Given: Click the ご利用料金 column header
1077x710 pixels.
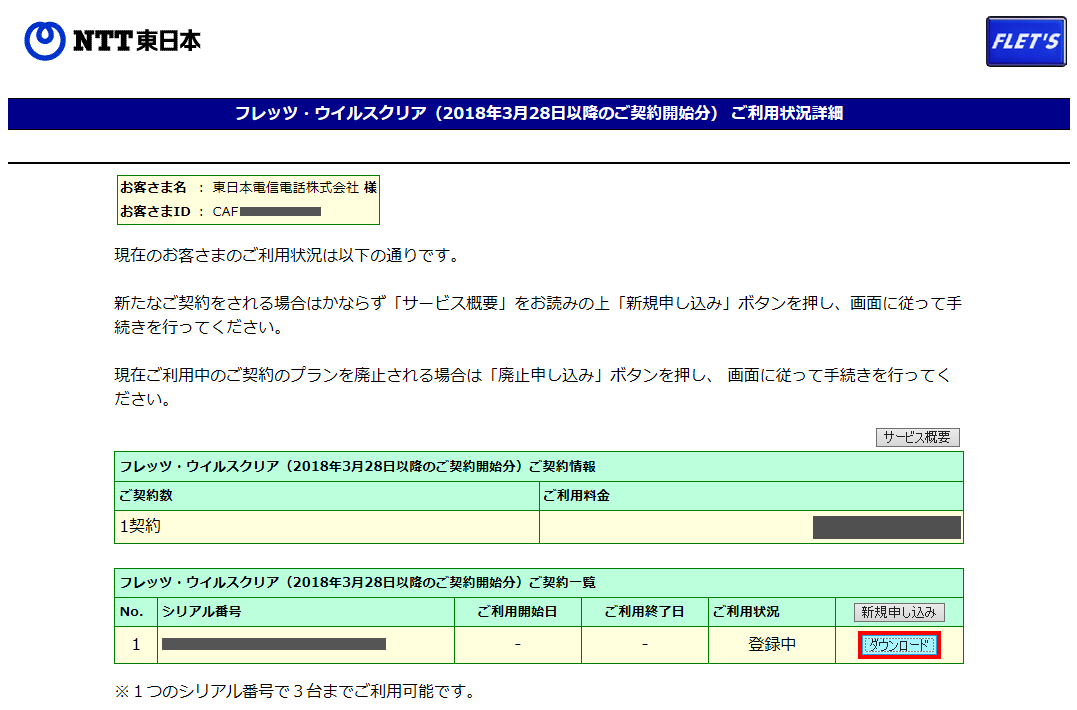Looking at the screenshot, I should pyautogui.click(x=751, y=496).
